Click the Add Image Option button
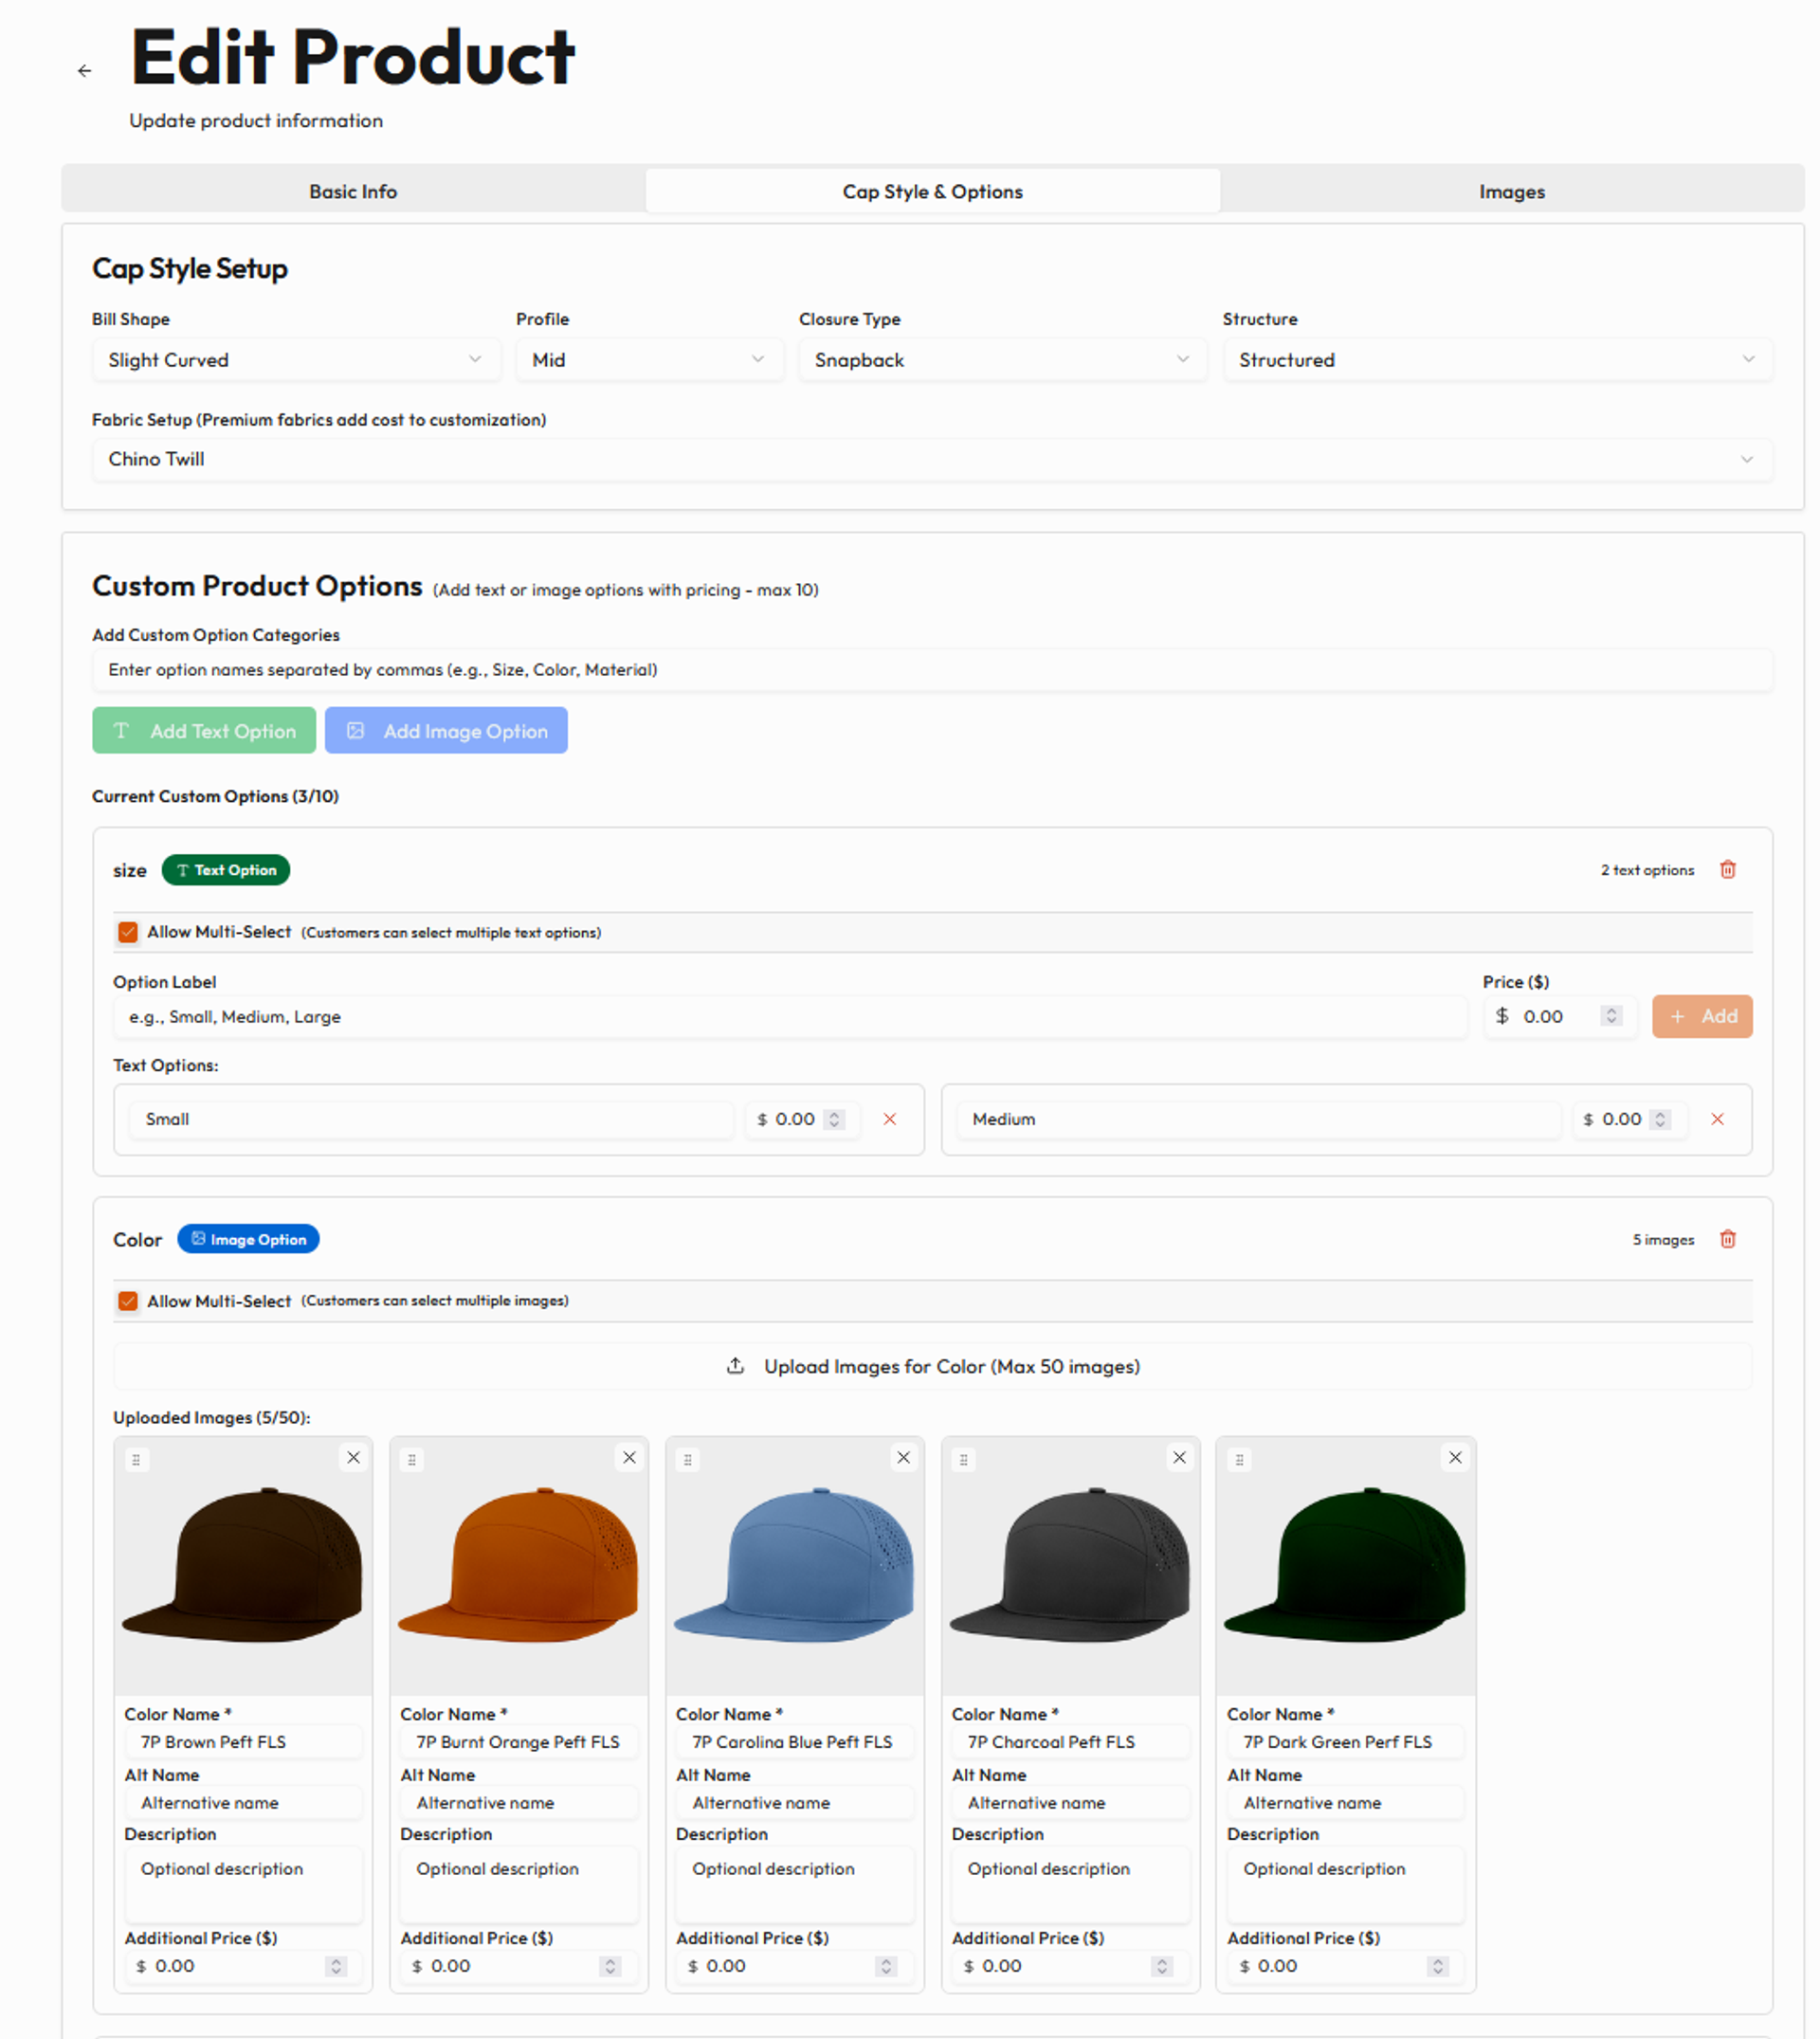This screenshot has height=2039, width=1820. [446, 730]
